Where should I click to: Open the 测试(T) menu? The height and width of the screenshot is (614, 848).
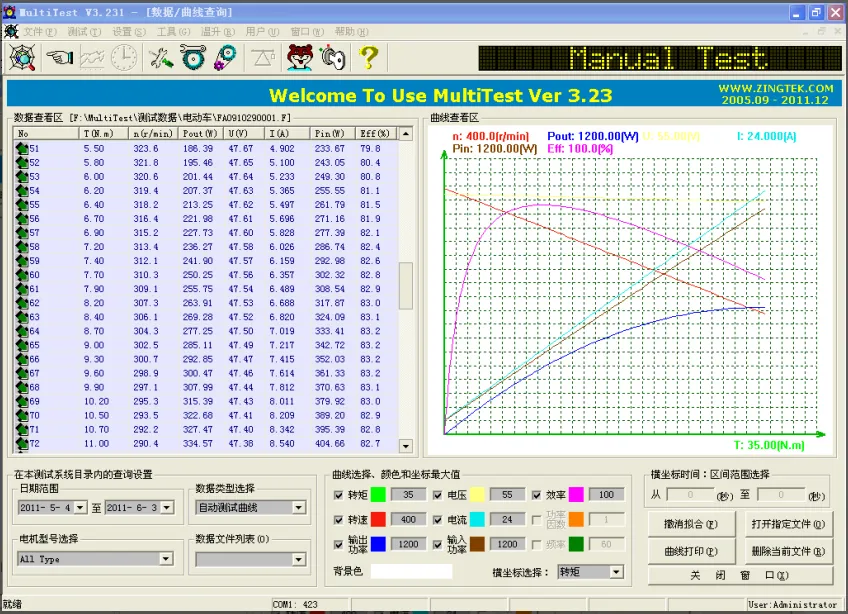(x=84, y=32)
